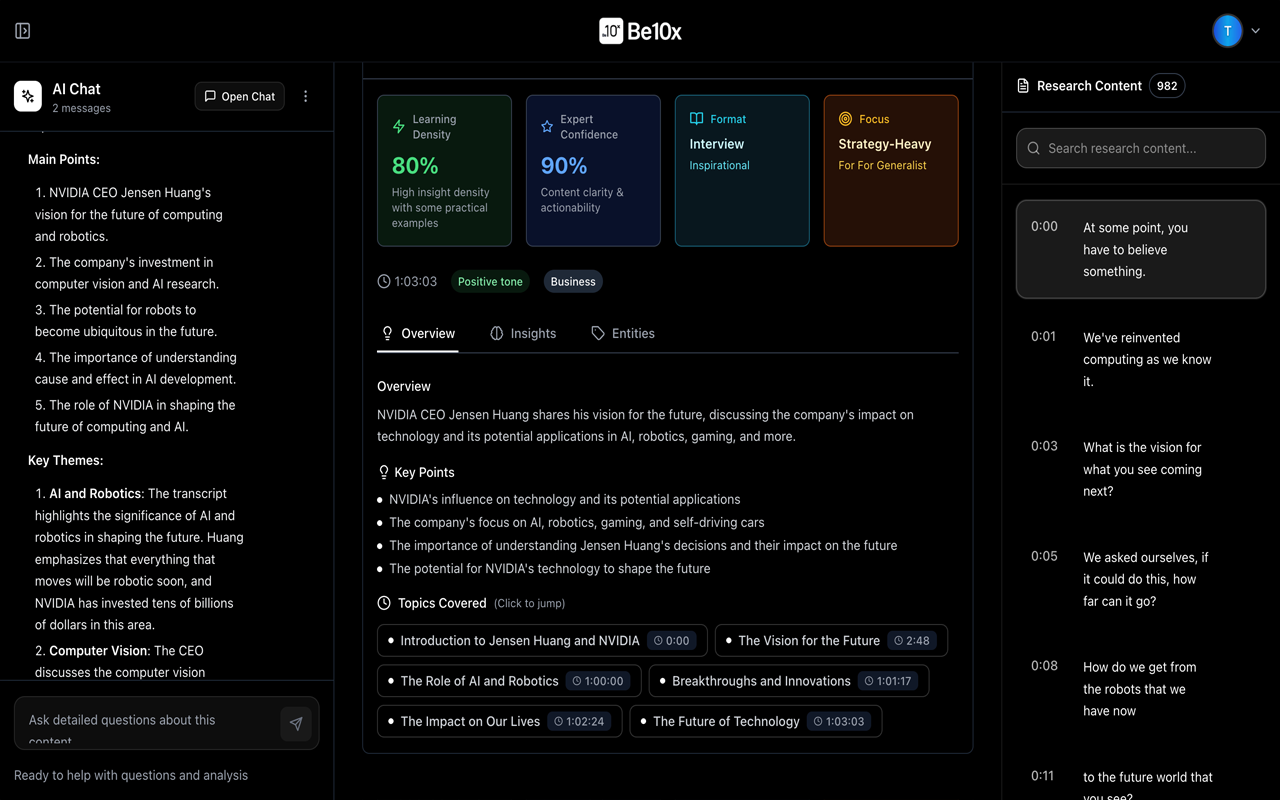This screenshot has width=1280, height=800.
Task: Select transcript line at 0:08
Action: 1141,690
